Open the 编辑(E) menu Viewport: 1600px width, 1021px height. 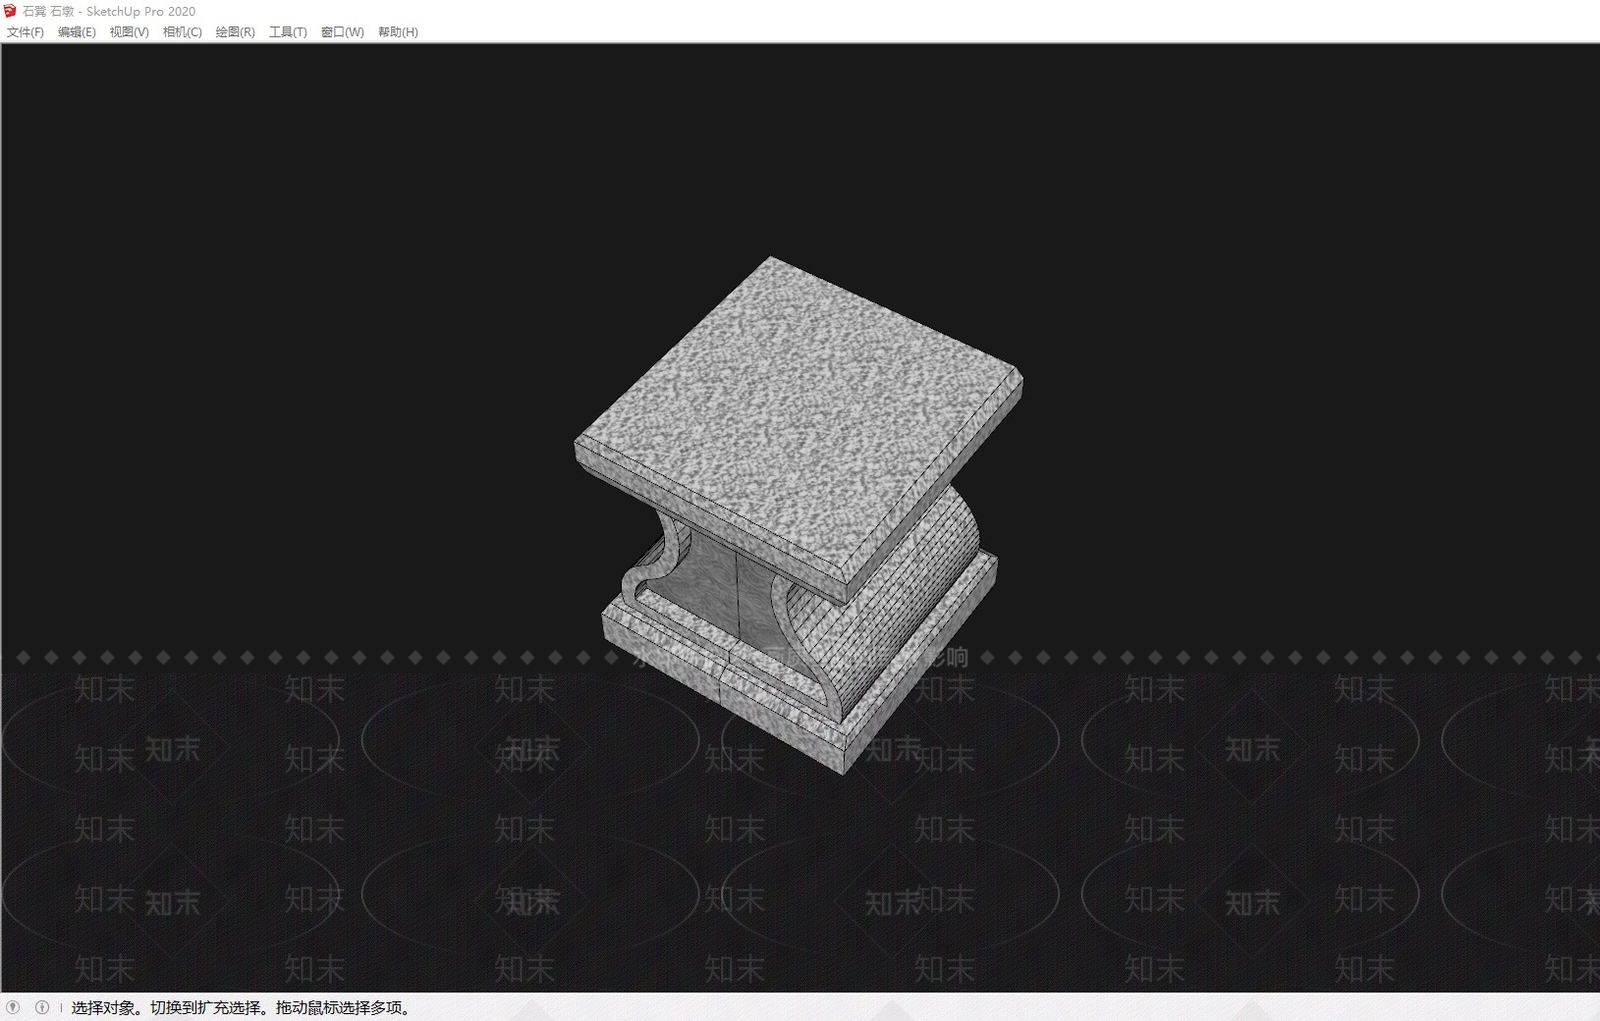click(77, 32)
